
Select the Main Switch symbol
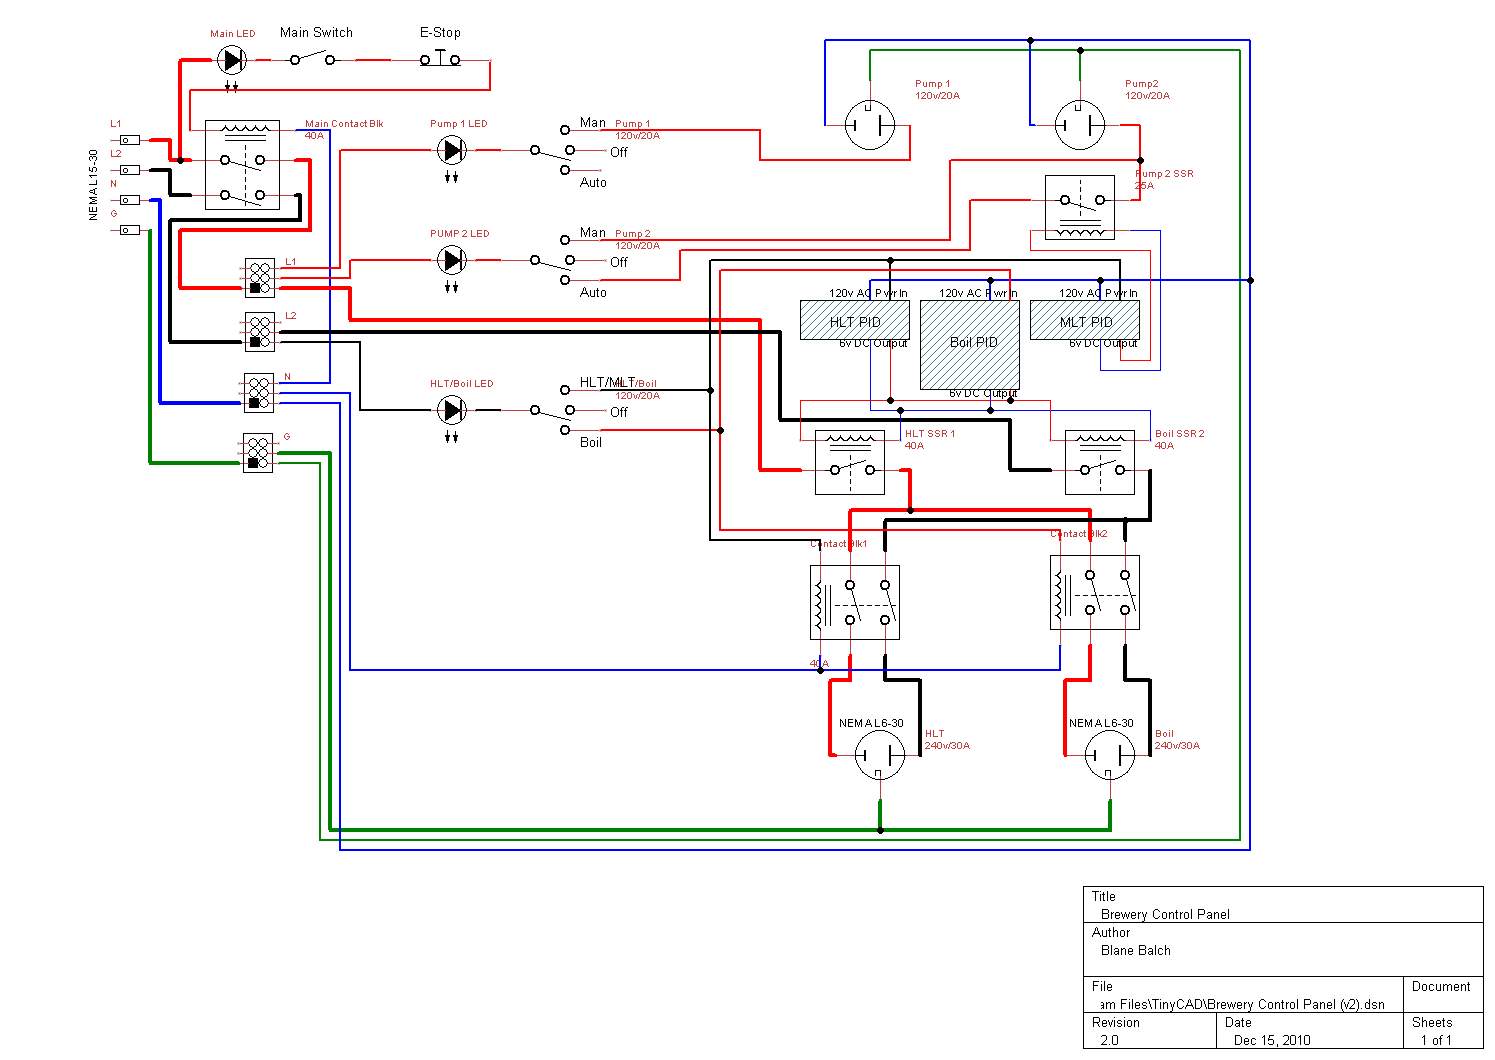tap(313, 60)
